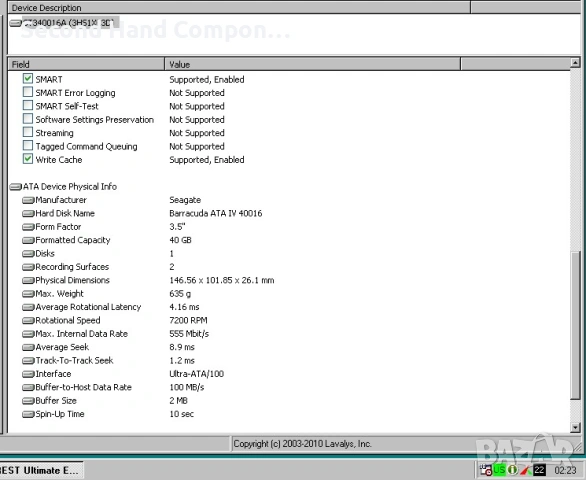Image resolution: width=586 pixels, height=480 pixels.
Task: Click the vertical scrollbar thumb
Action: point(575,325)
